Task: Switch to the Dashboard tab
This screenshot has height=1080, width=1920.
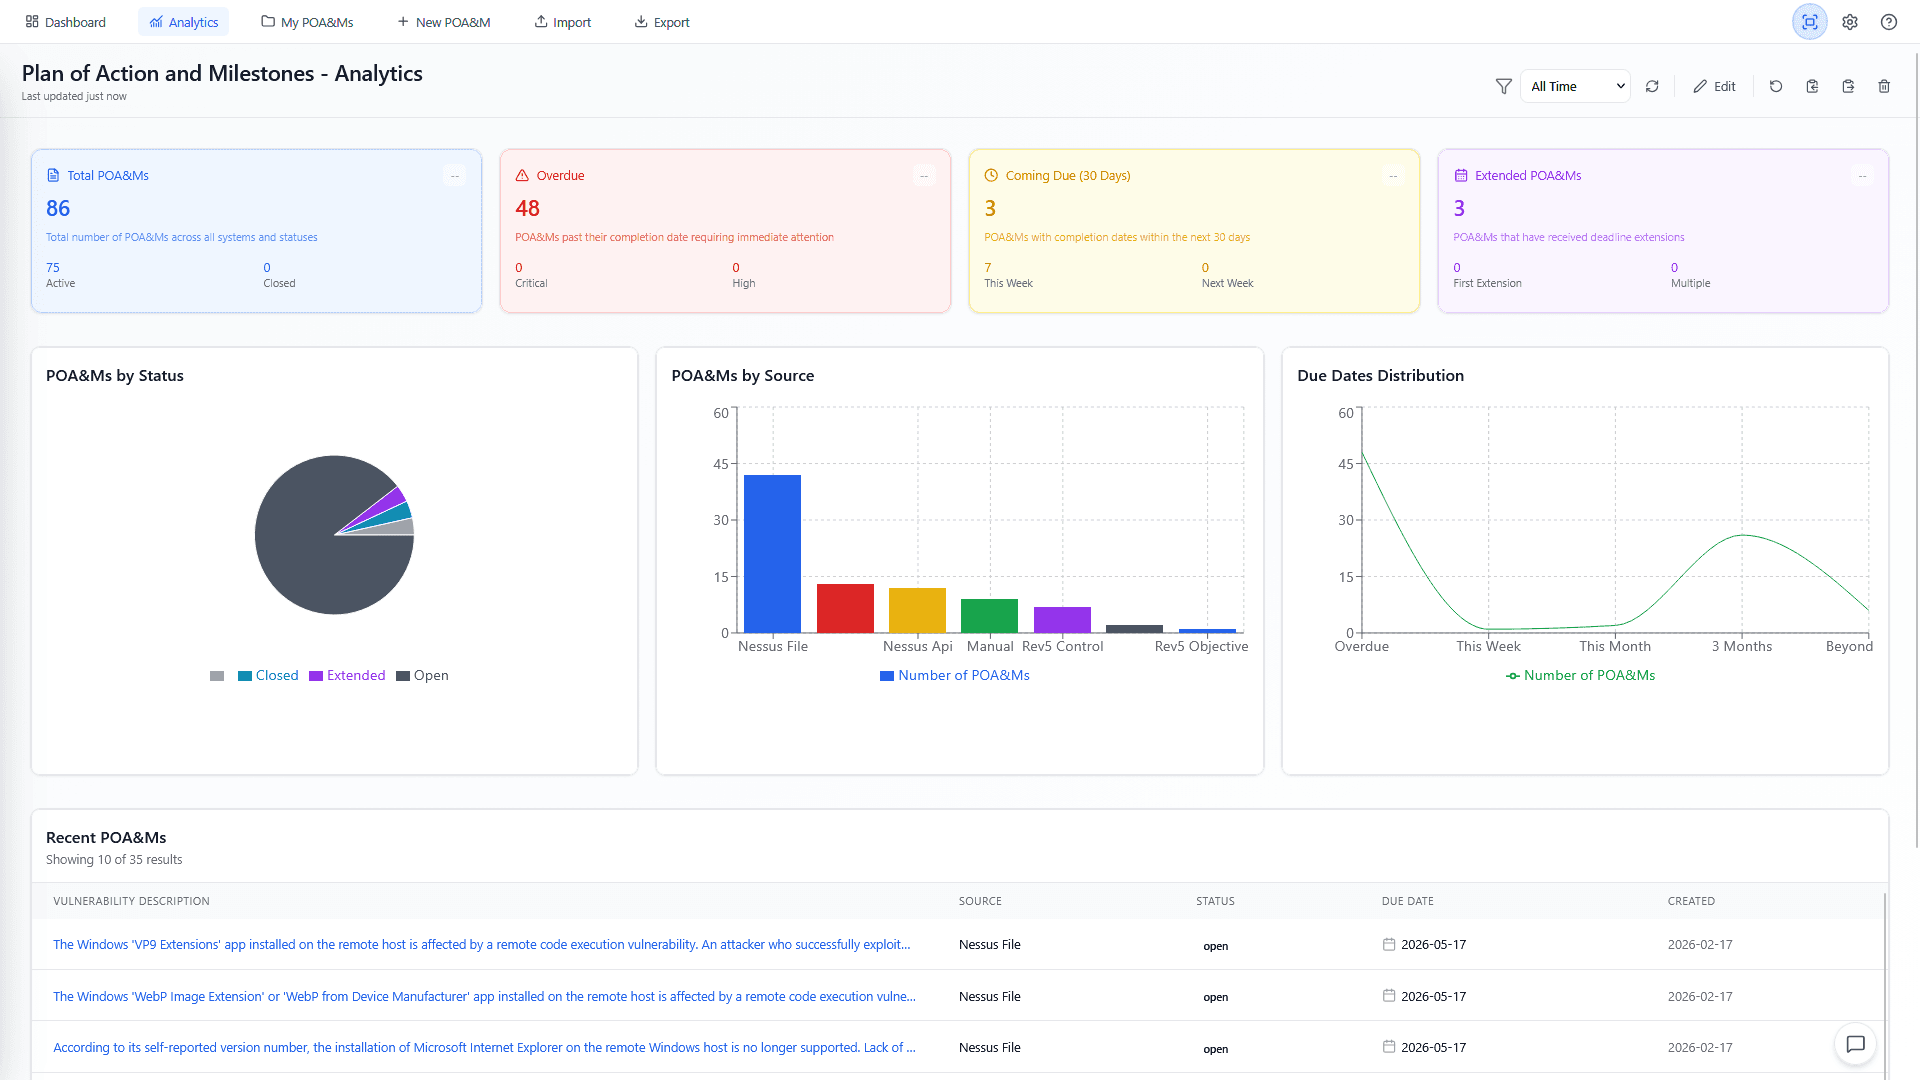Action: [x=65, y=21]
